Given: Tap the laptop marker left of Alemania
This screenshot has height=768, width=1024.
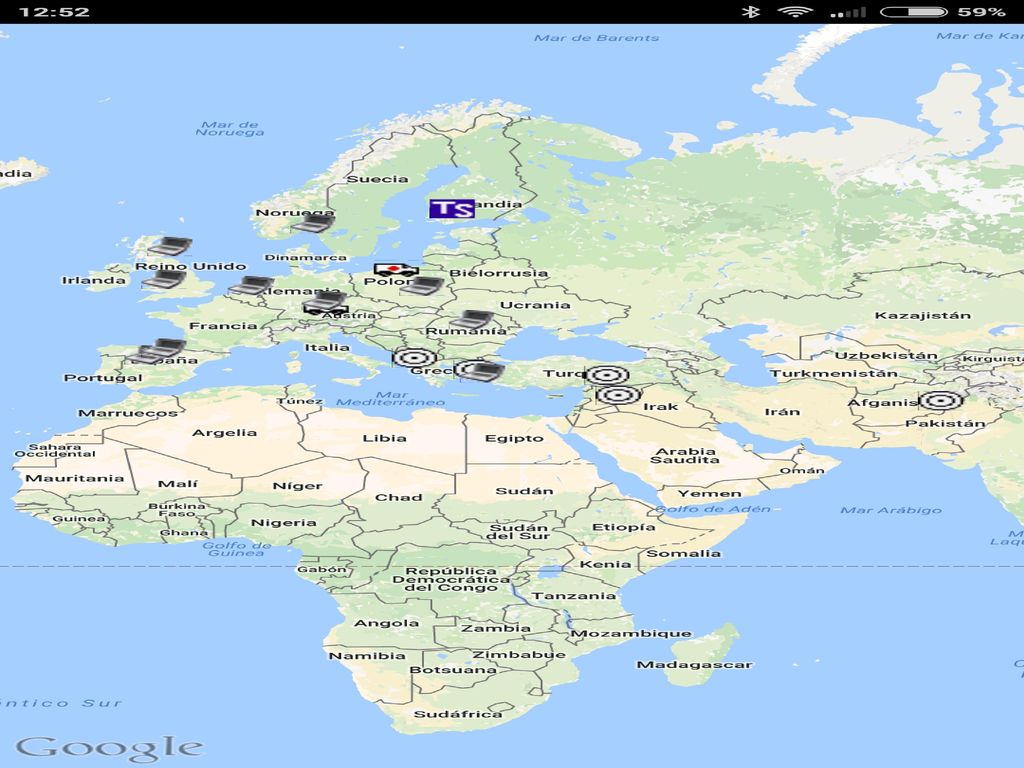Looking at the screenshot, I should (251, 285).
